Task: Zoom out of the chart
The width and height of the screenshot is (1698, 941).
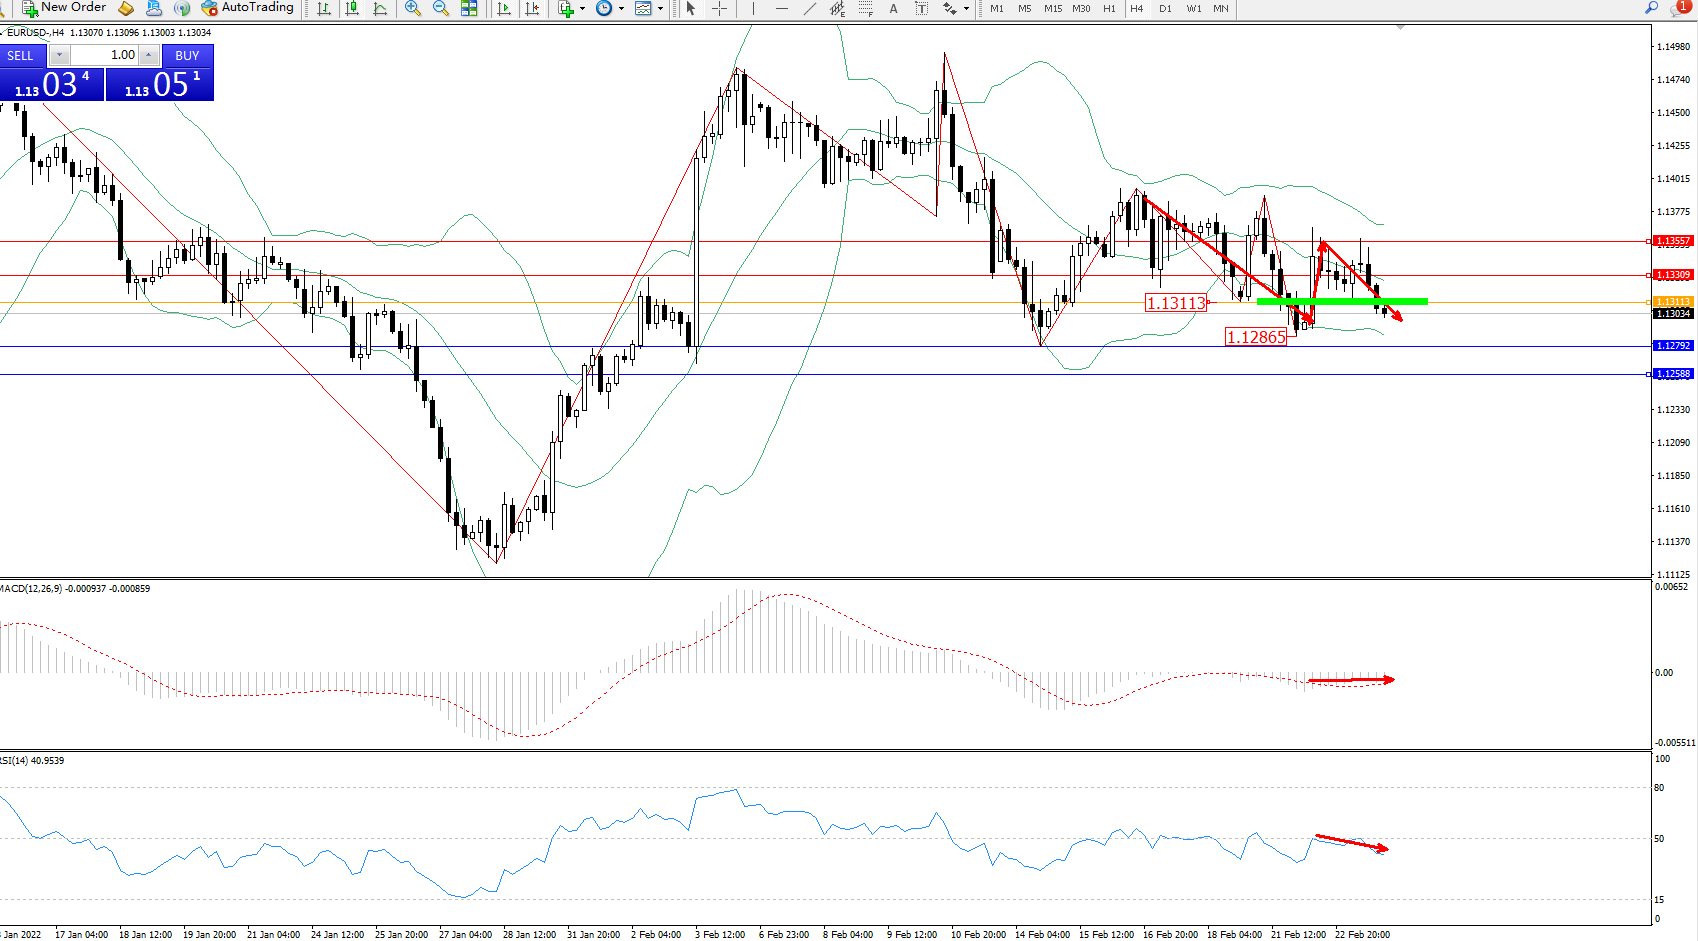Action: (440, 9)
